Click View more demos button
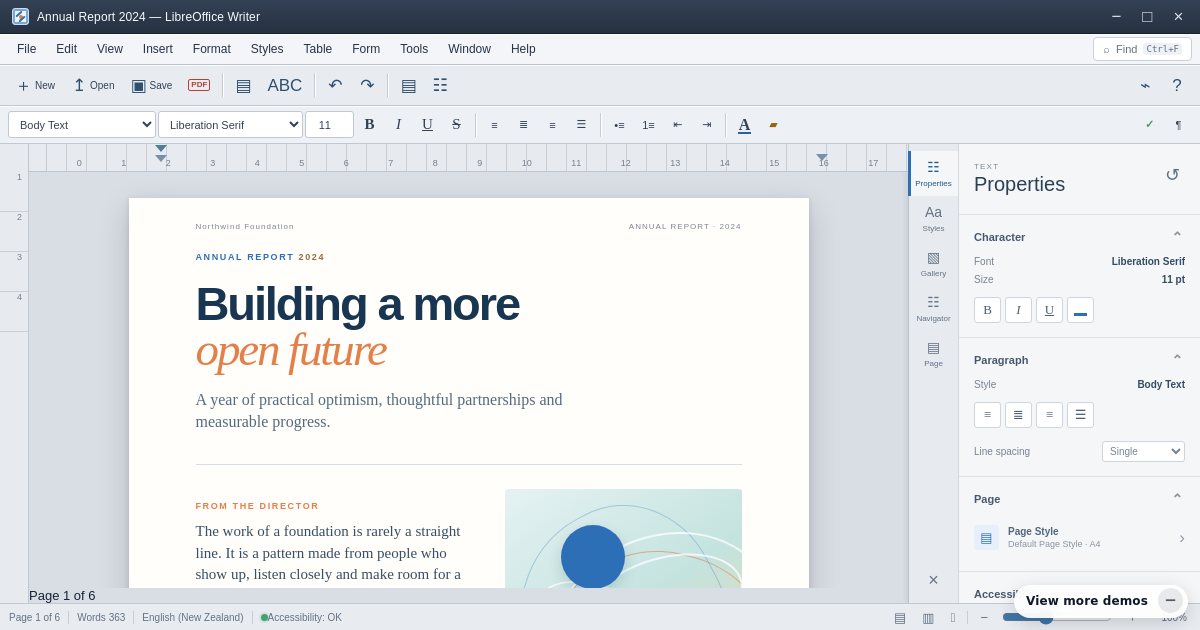 click(1087, 600)
